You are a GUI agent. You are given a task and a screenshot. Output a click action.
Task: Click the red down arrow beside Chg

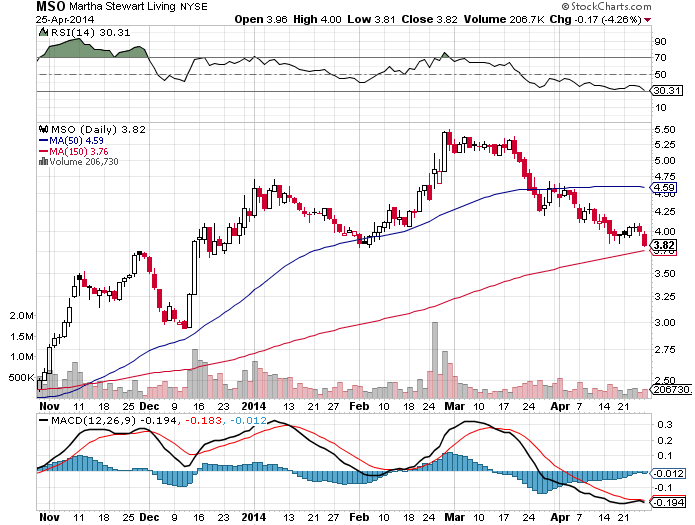point(648,20)
